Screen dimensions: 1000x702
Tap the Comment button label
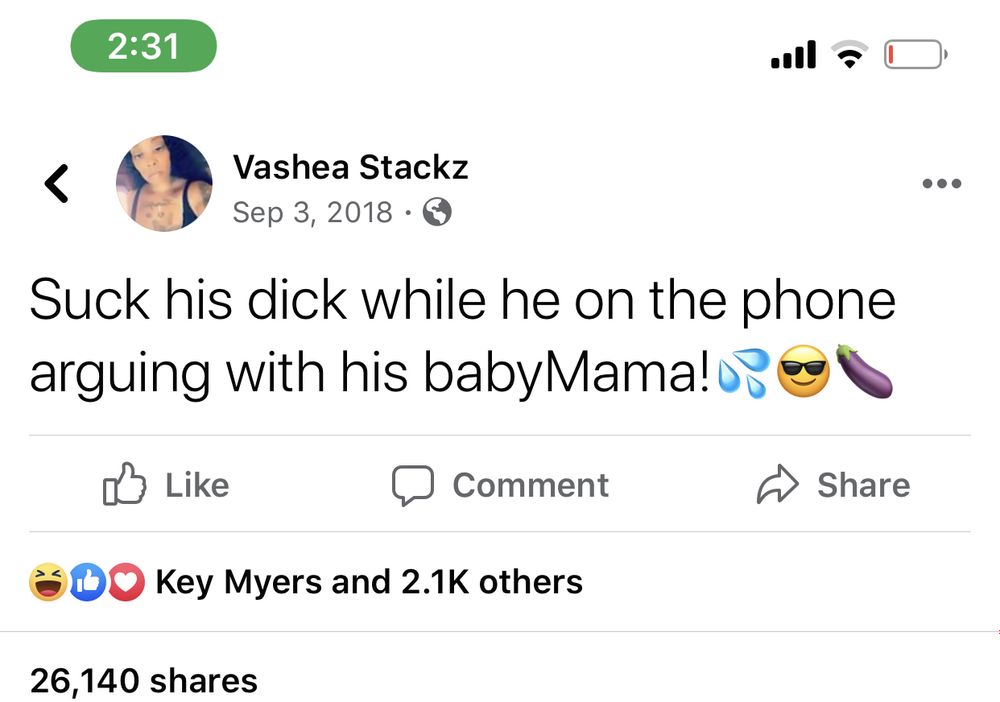click(x=531, y=485)
